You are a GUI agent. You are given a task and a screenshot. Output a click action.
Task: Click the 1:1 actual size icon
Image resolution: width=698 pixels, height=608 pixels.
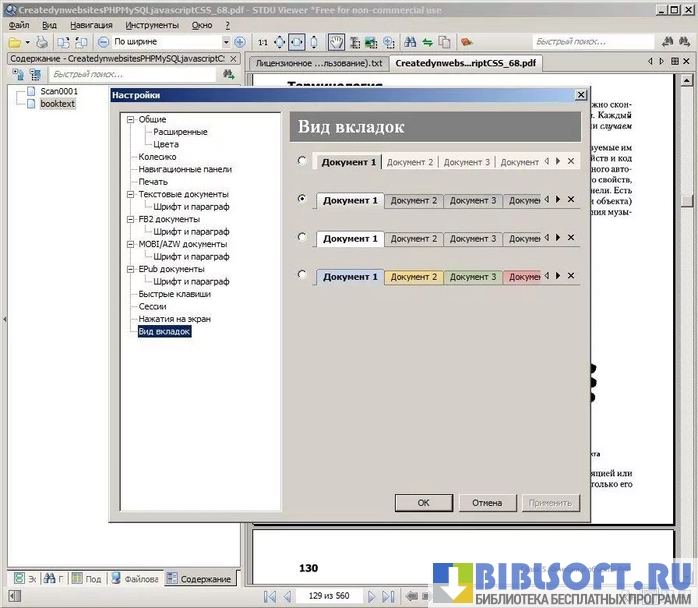point(262,42)
